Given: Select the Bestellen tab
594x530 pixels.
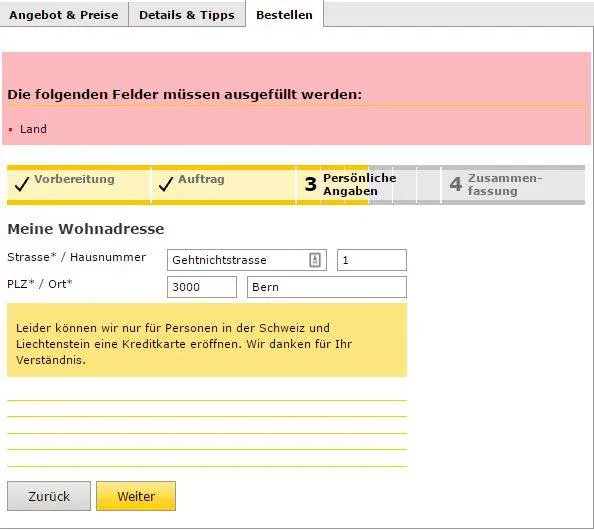Looking at the screenshot, I should click(x=284, y=15).
